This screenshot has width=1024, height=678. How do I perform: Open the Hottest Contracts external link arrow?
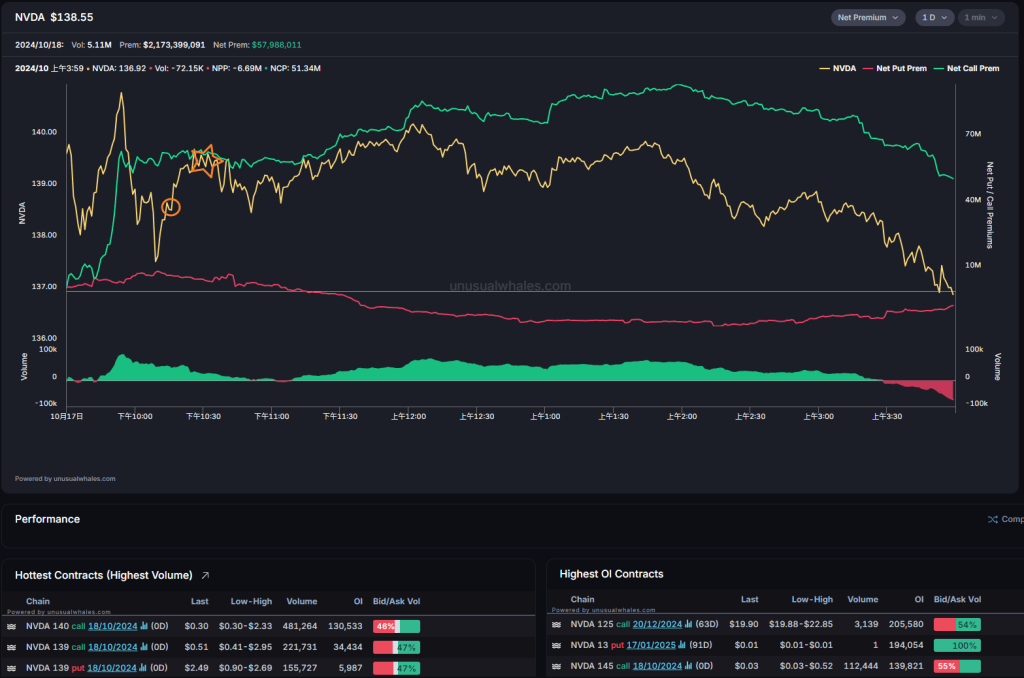tap(206, 575)
